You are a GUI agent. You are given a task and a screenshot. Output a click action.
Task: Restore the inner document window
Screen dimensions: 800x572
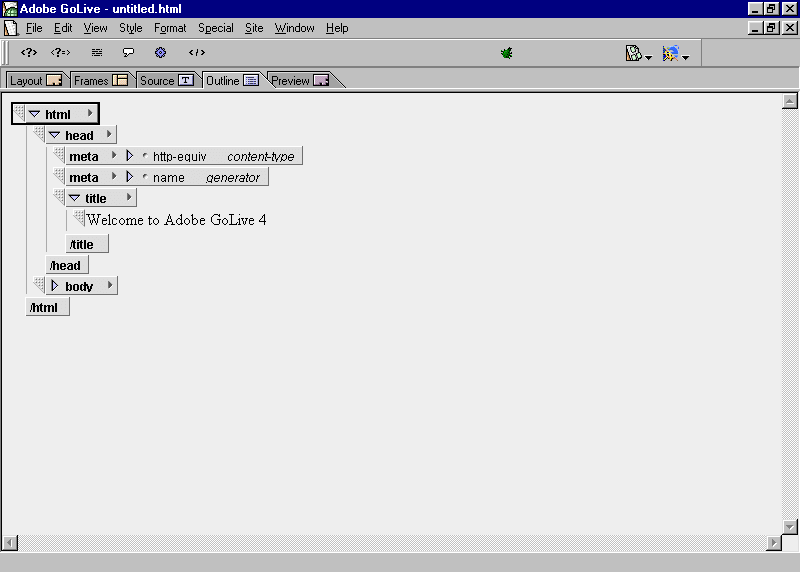pos(771,28)
